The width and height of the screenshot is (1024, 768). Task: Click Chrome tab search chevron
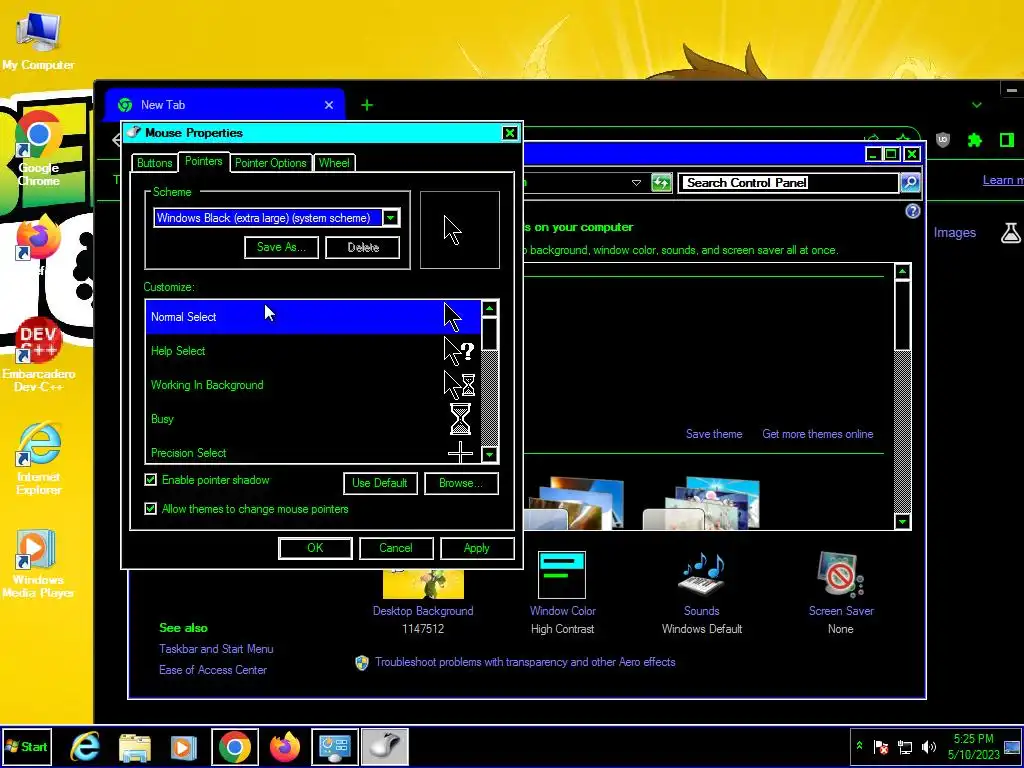click(x=976, y=104)
